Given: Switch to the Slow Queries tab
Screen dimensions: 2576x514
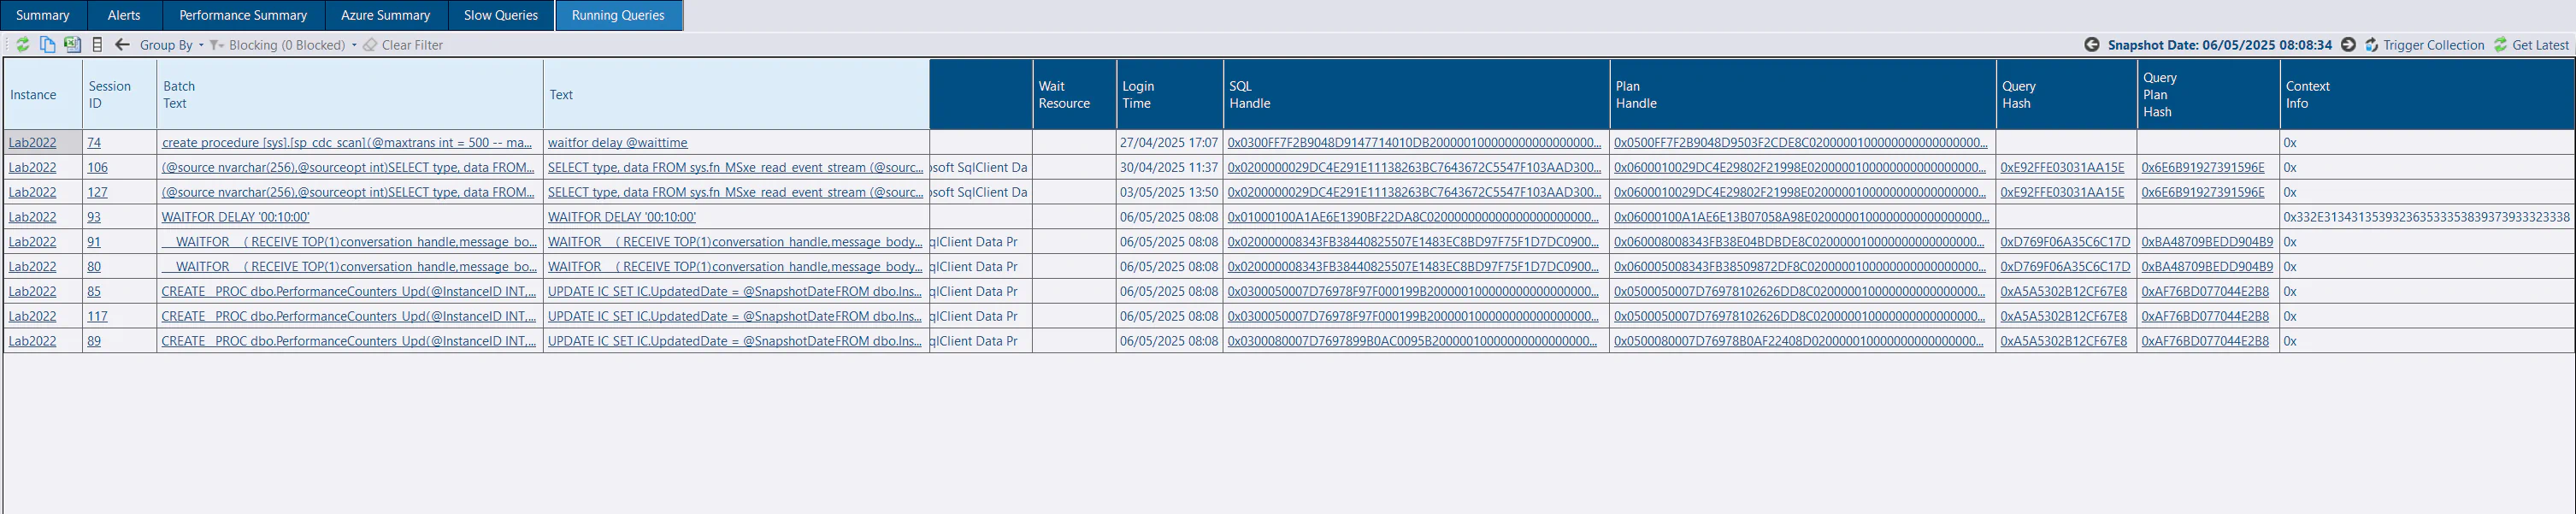Looking at the screenshot, I should coord(500,15).
